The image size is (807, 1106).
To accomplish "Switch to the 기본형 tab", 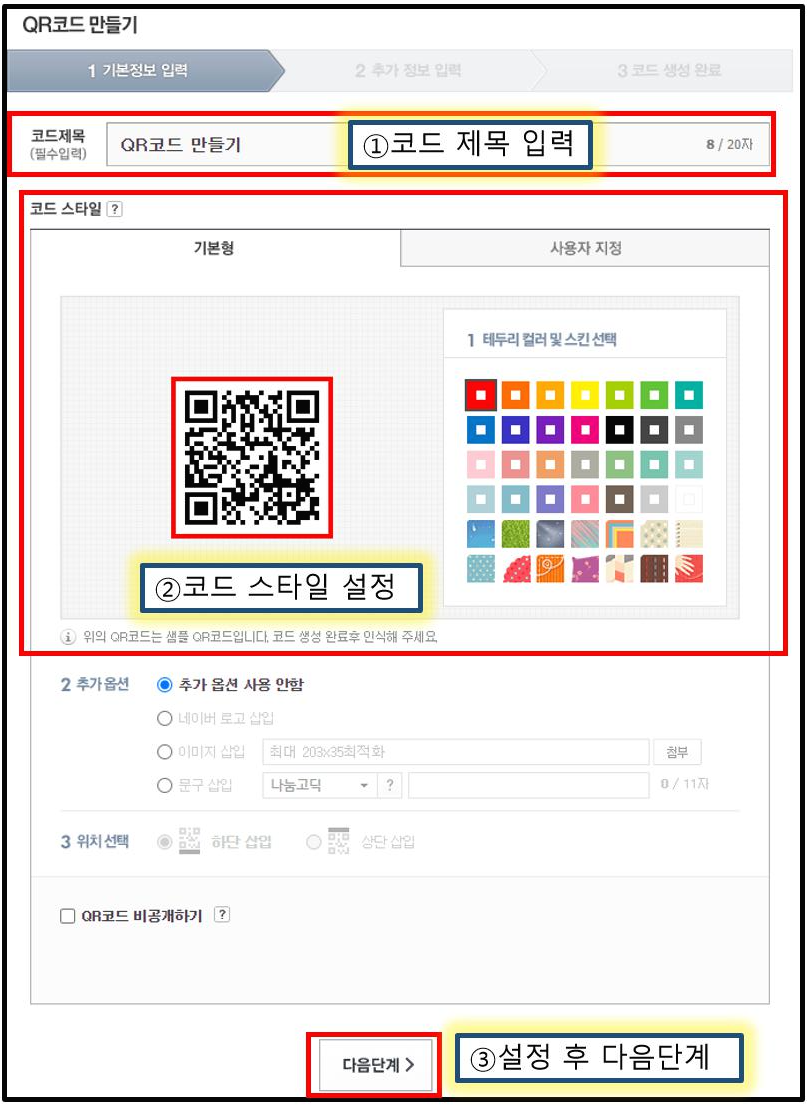I will coord(215,248).
